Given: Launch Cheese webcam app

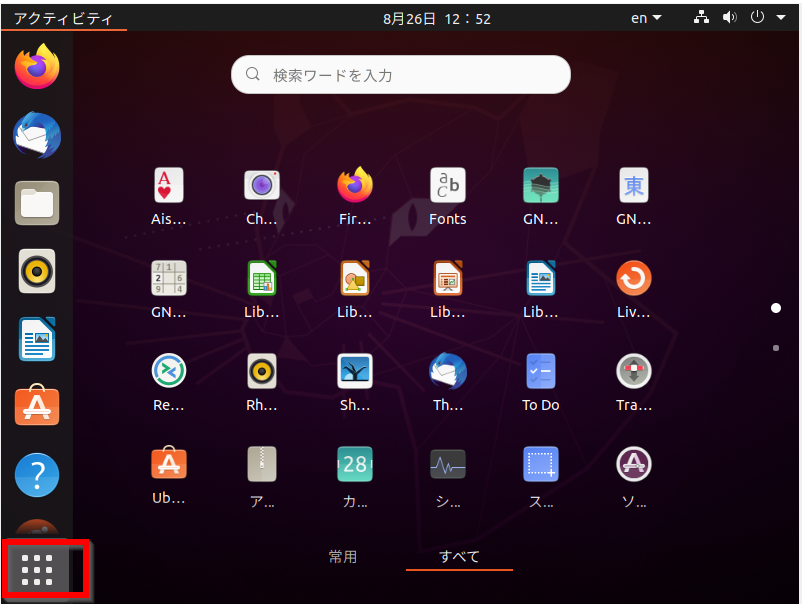Looking at the screenshot, I should point(261,196).
